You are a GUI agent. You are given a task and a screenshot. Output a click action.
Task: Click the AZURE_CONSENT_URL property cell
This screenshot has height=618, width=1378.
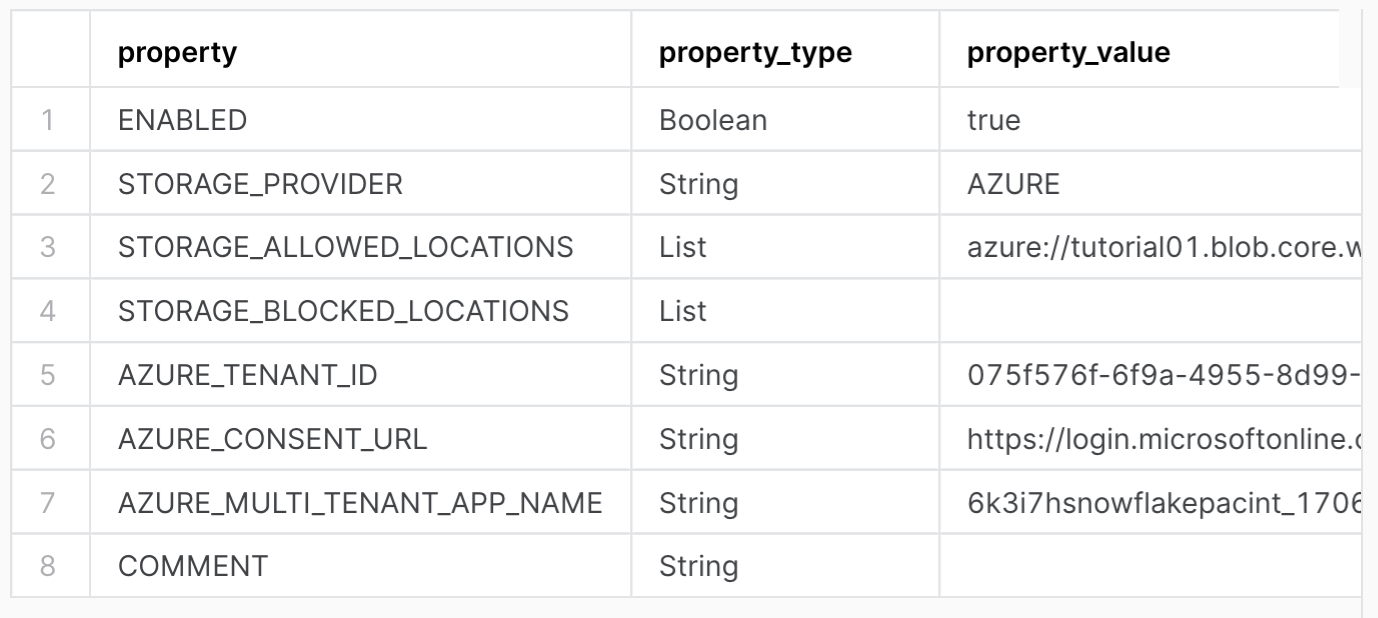[272, 439]
